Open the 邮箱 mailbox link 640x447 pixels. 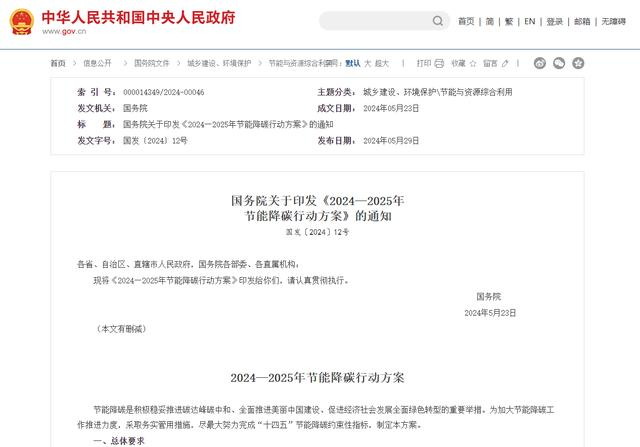click(x=582, y=21)
